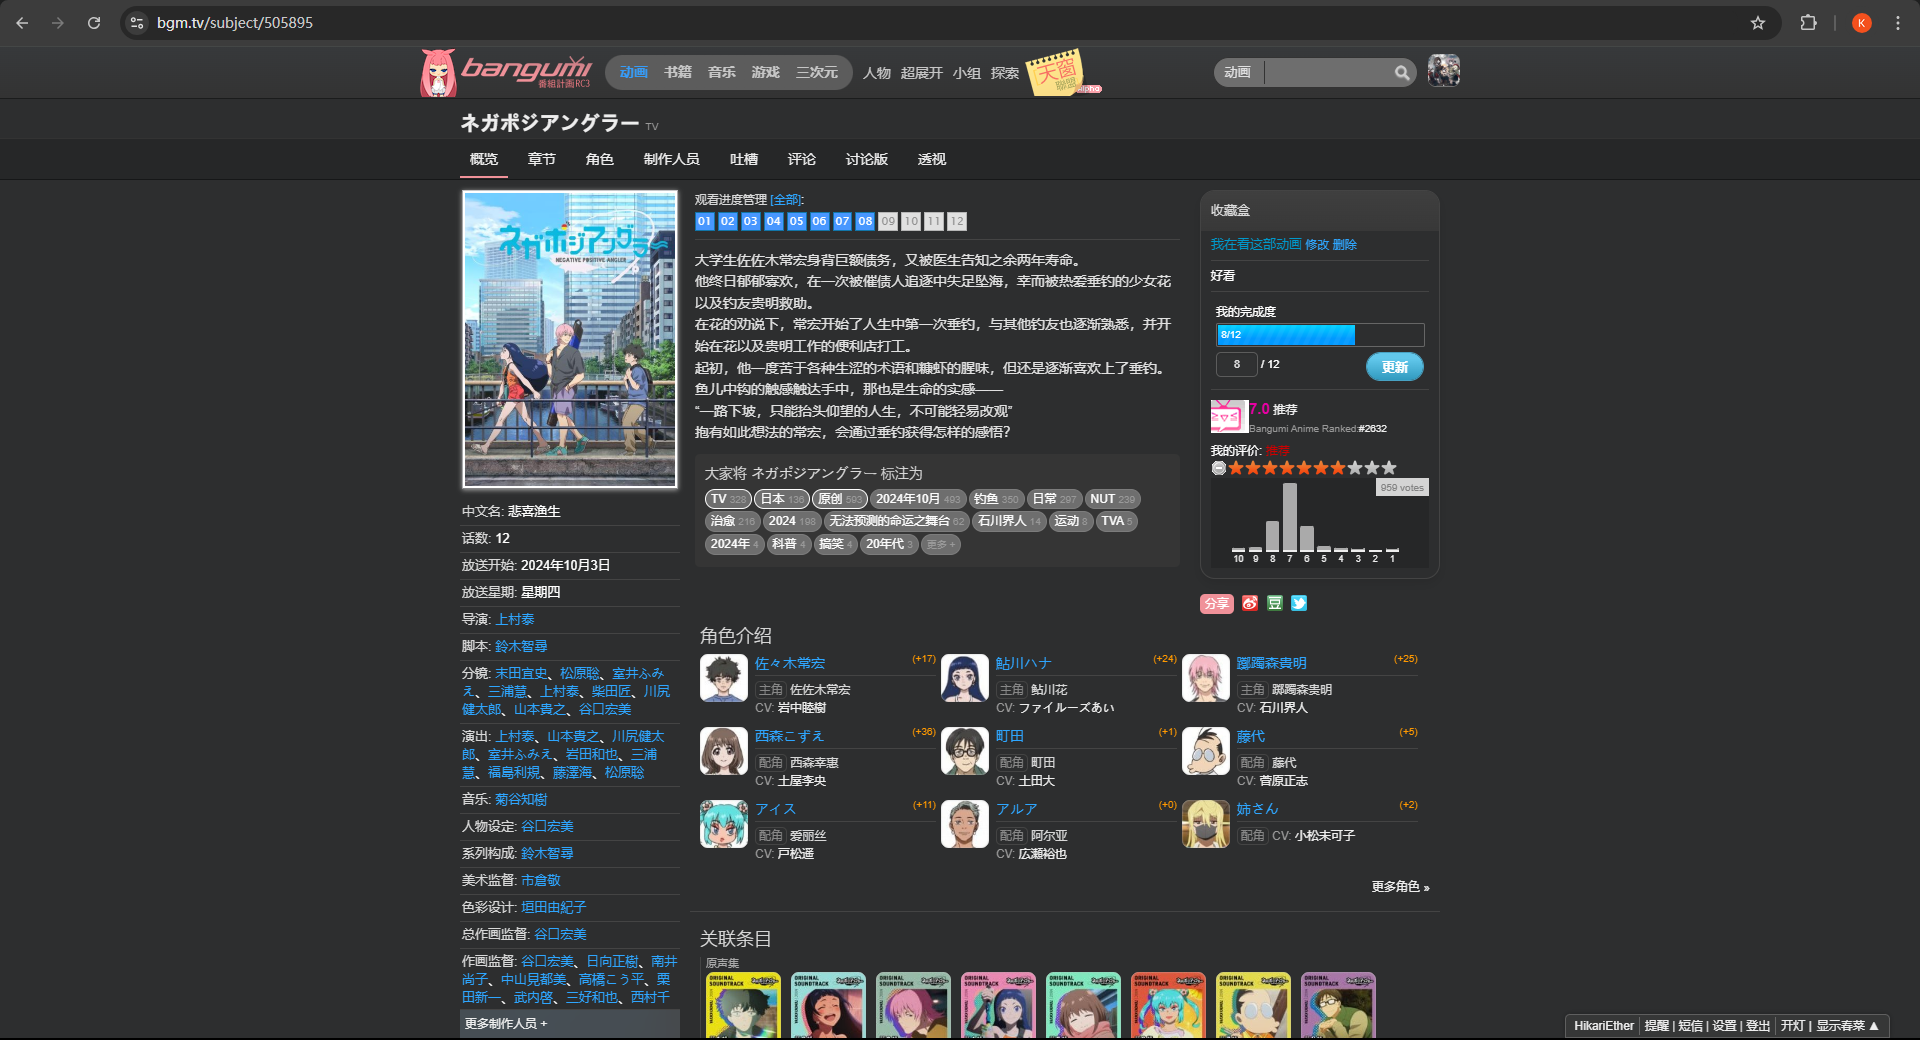
Task: Open アルア character avatar
Action: coord(965,824)
